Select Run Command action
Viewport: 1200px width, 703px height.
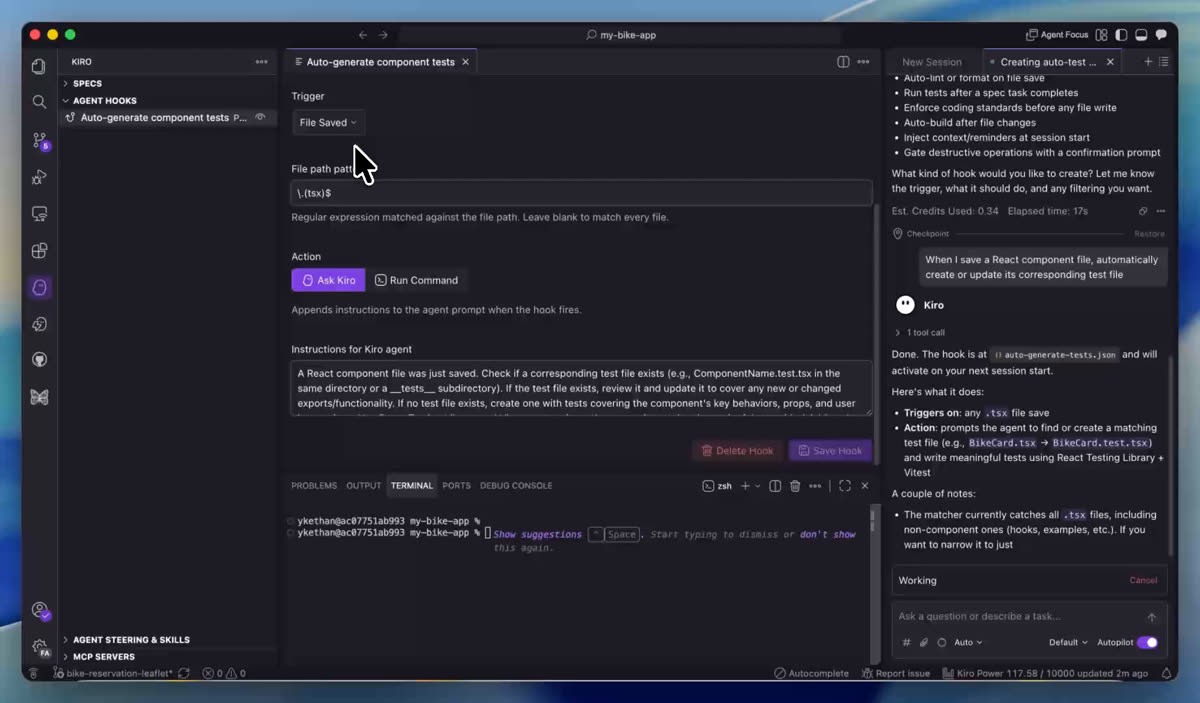[x=416, y=281]
